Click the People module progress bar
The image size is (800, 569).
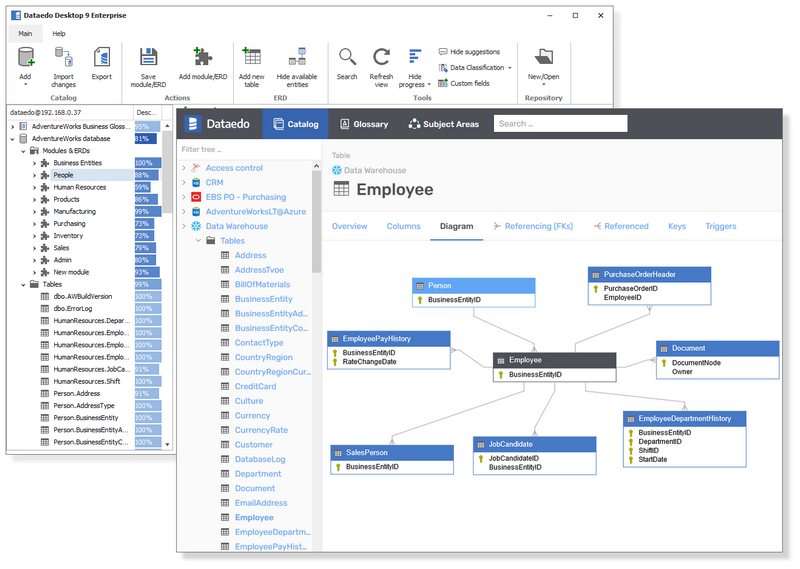[146, 175]
